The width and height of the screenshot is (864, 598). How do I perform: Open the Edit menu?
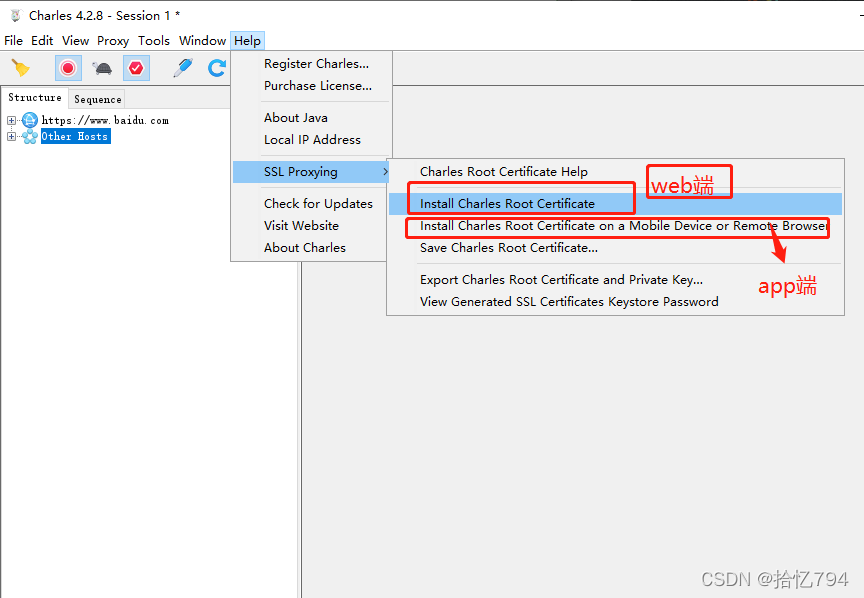[x=42, y=41]
